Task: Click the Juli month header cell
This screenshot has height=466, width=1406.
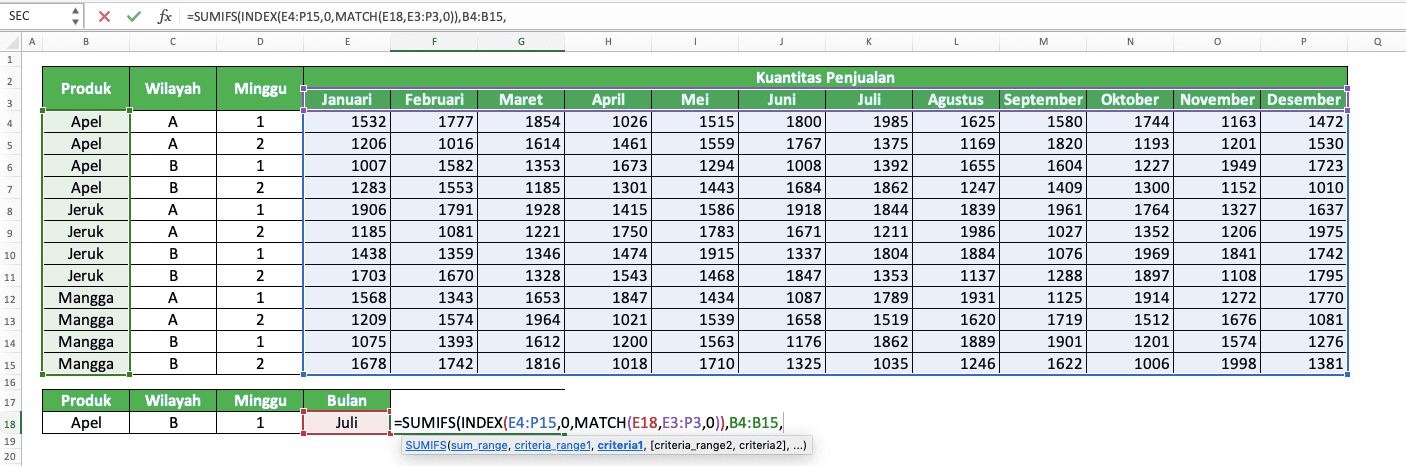Action: [x=869, y=99]
